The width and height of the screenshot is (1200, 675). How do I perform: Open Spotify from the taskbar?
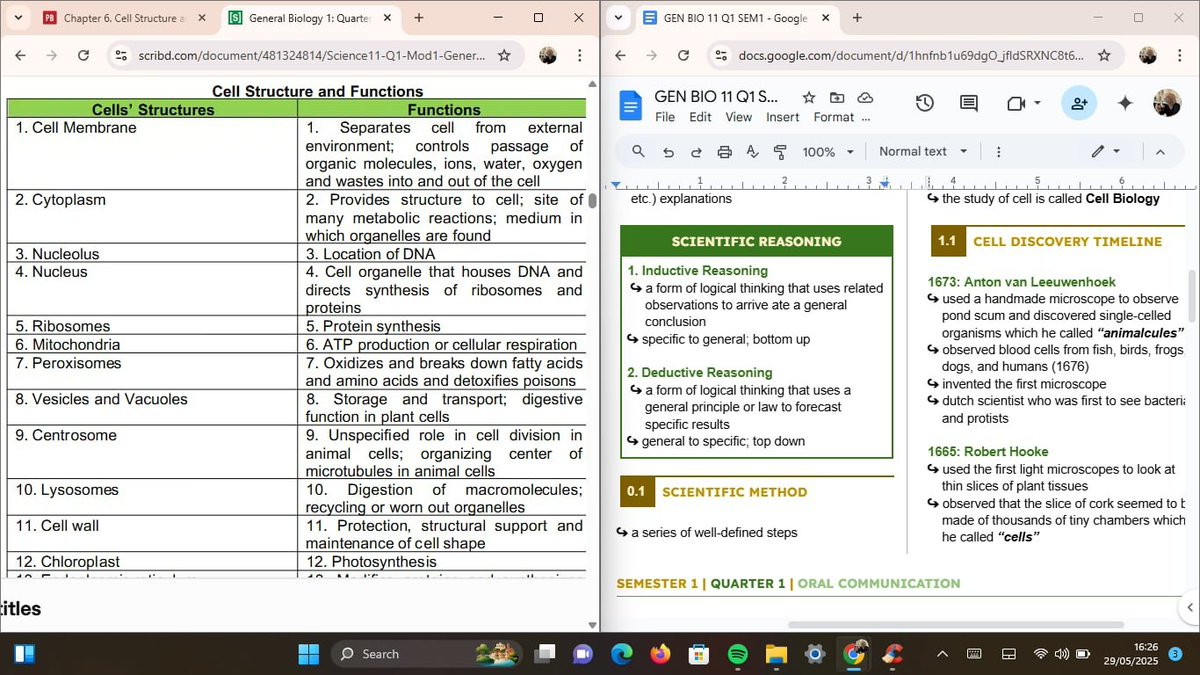click(x=737, y=654)
